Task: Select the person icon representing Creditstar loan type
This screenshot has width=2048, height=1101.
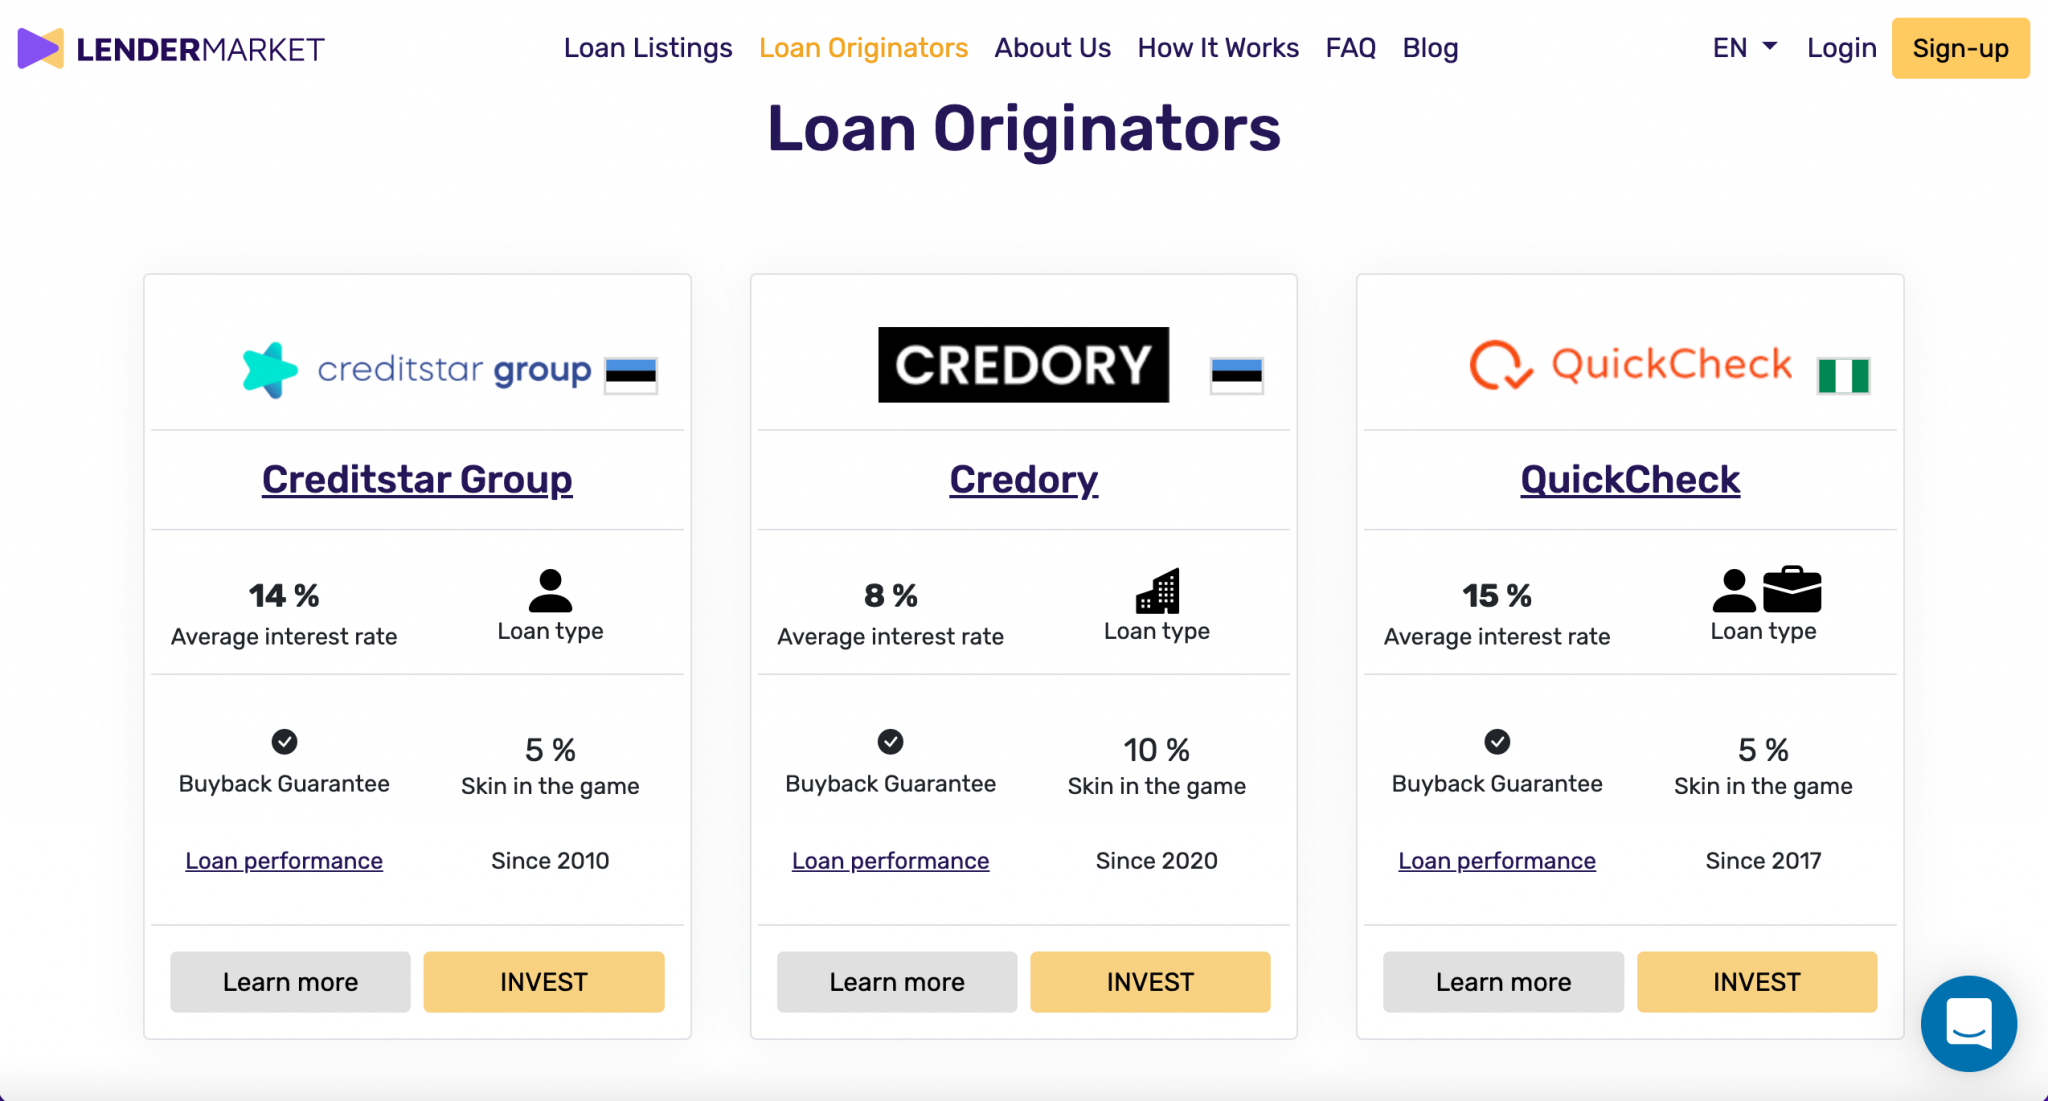Action: click(x=549, y=592)
